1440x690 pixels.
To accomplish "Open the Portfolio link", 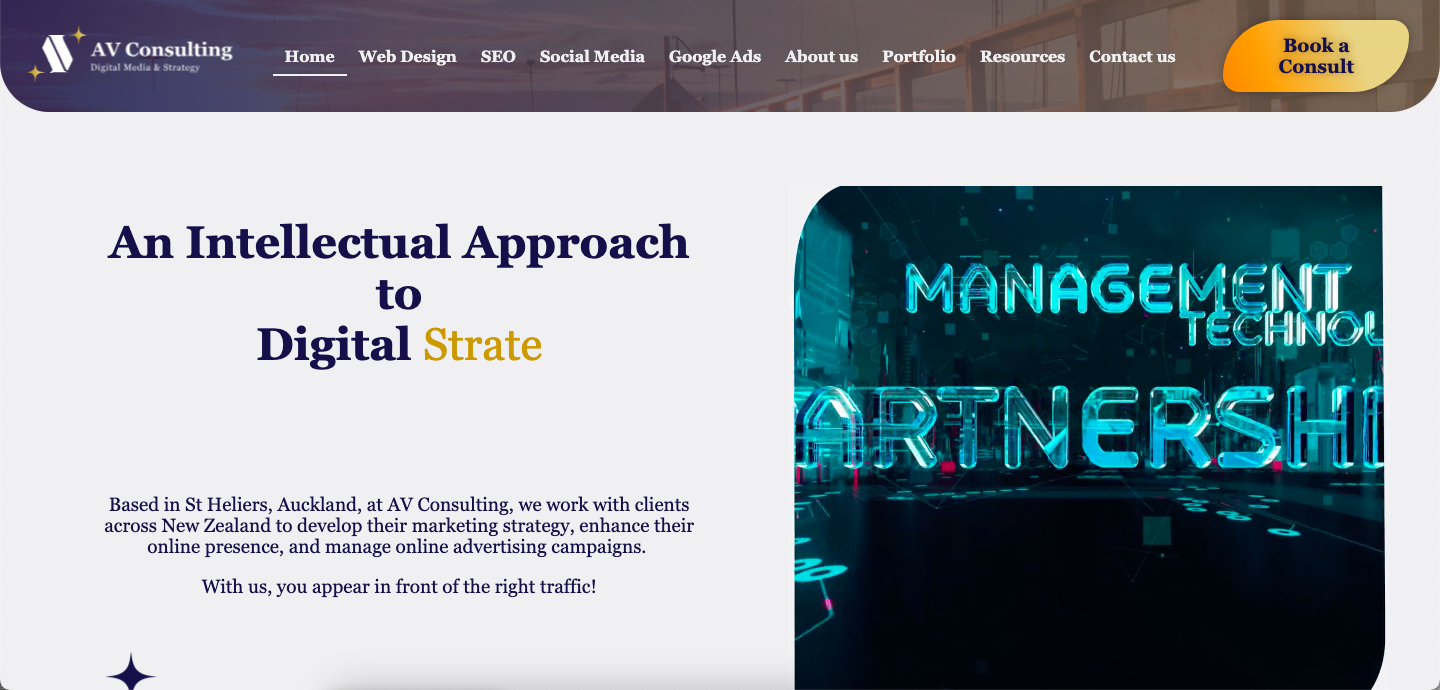I will pyautogui.click(x=919, y=57).
